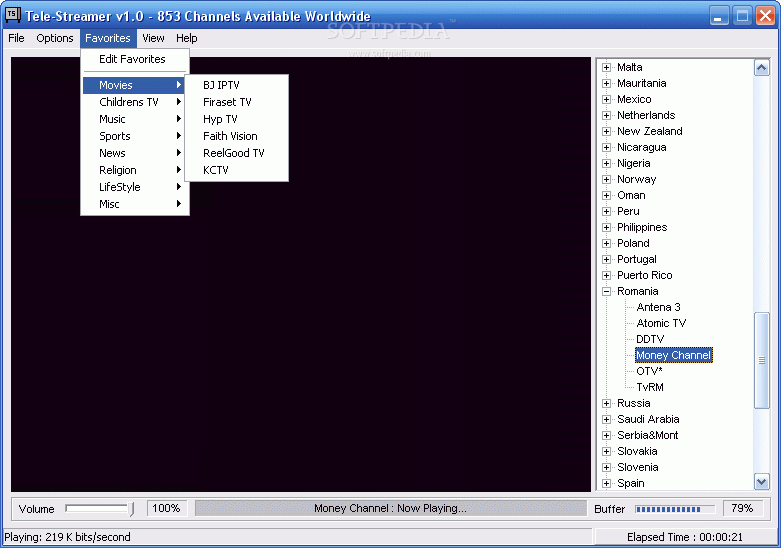The height and width of the screenshot is (548, 781).
Task: Click the Money Channel Now Playing status
Action: coord(390,509)
